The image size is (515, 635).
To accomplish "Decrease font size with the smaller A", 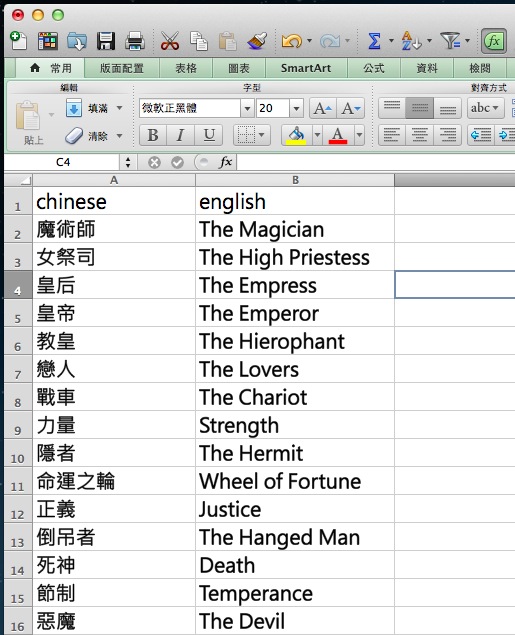I will (x=351, y=108).
